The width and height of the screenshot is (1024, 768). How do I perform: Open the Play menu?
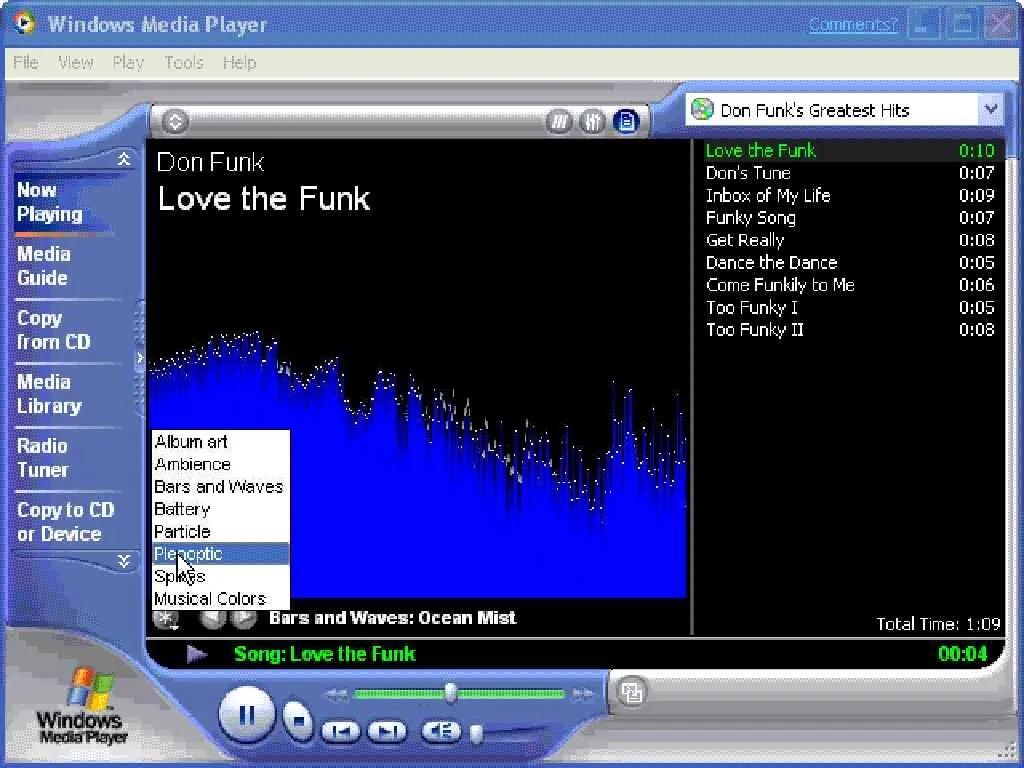click(x=128, y=63)
